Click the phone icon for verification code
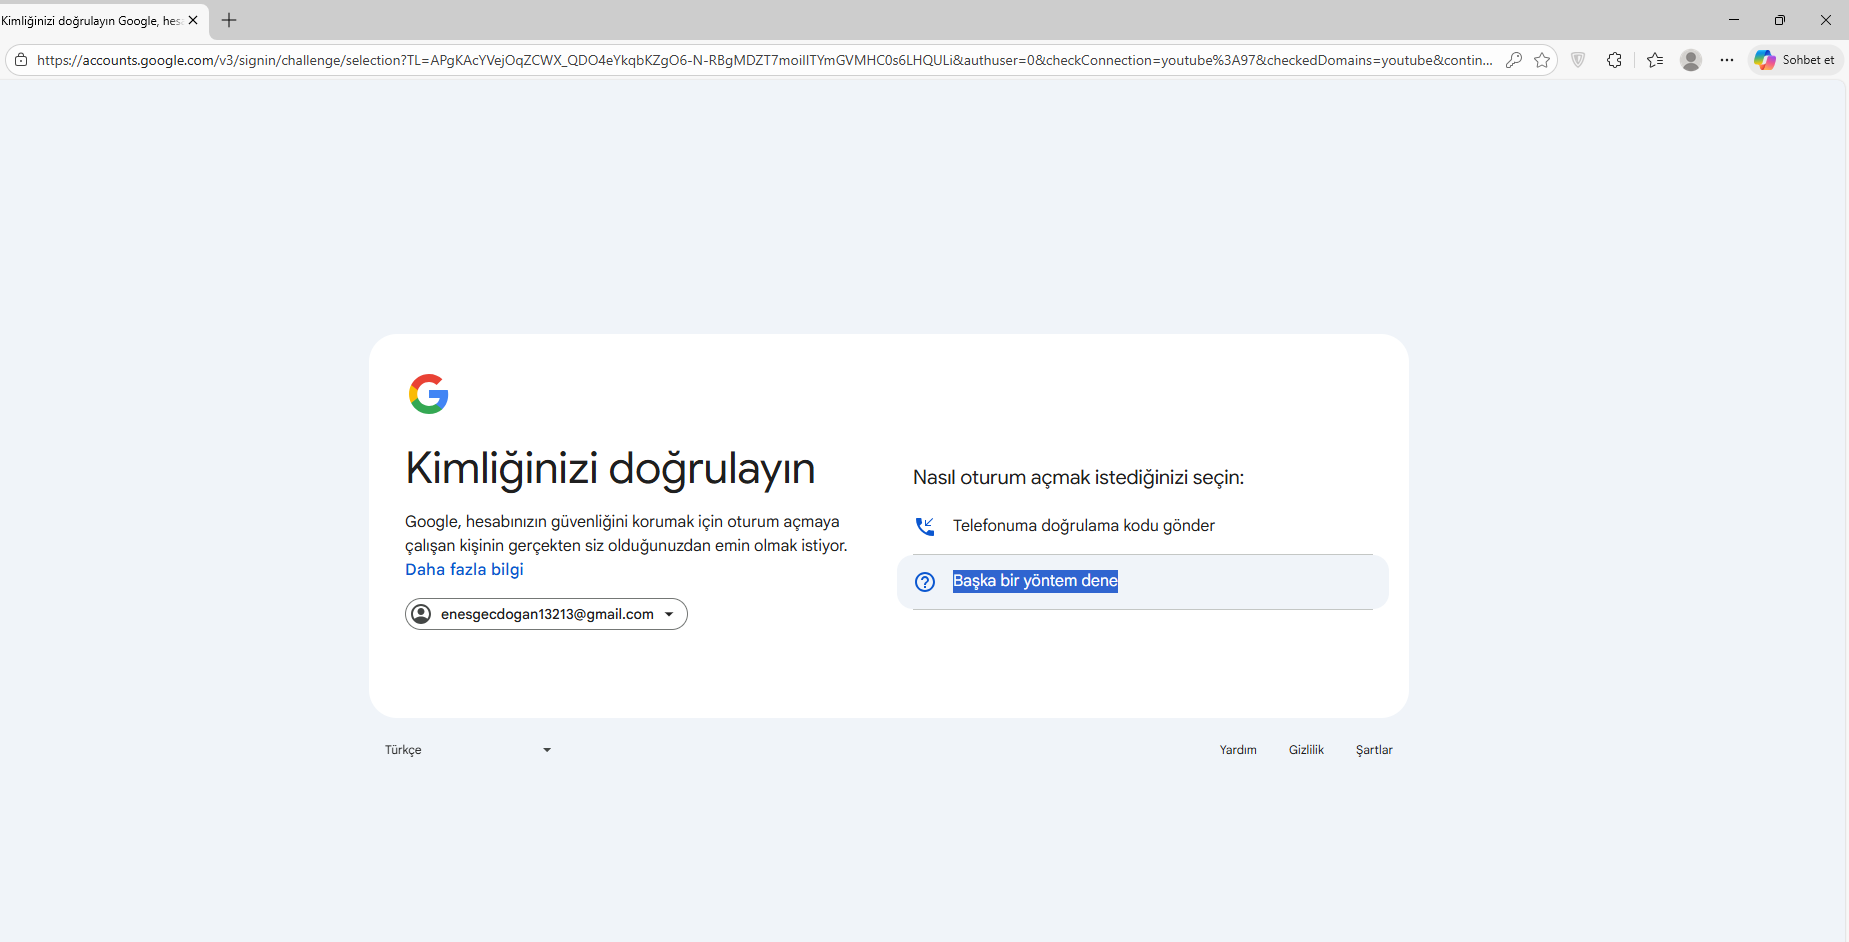The image size is (1849, 942). pos(925,526)
